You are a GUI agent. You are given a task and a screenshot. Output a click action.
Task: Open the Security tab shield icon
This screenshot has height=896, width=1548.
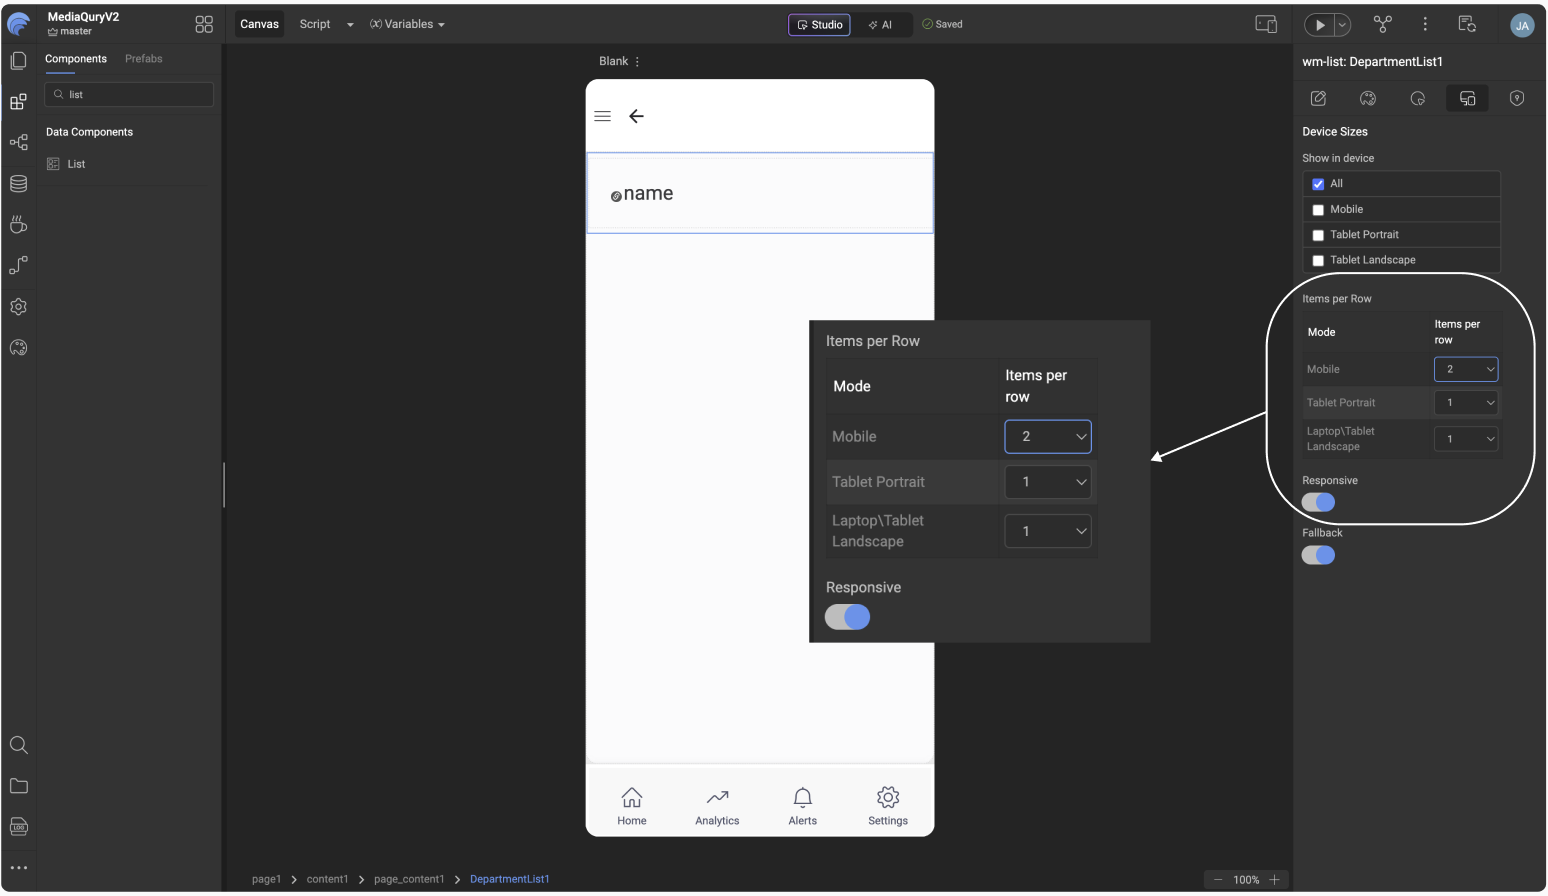point(1517,98)
